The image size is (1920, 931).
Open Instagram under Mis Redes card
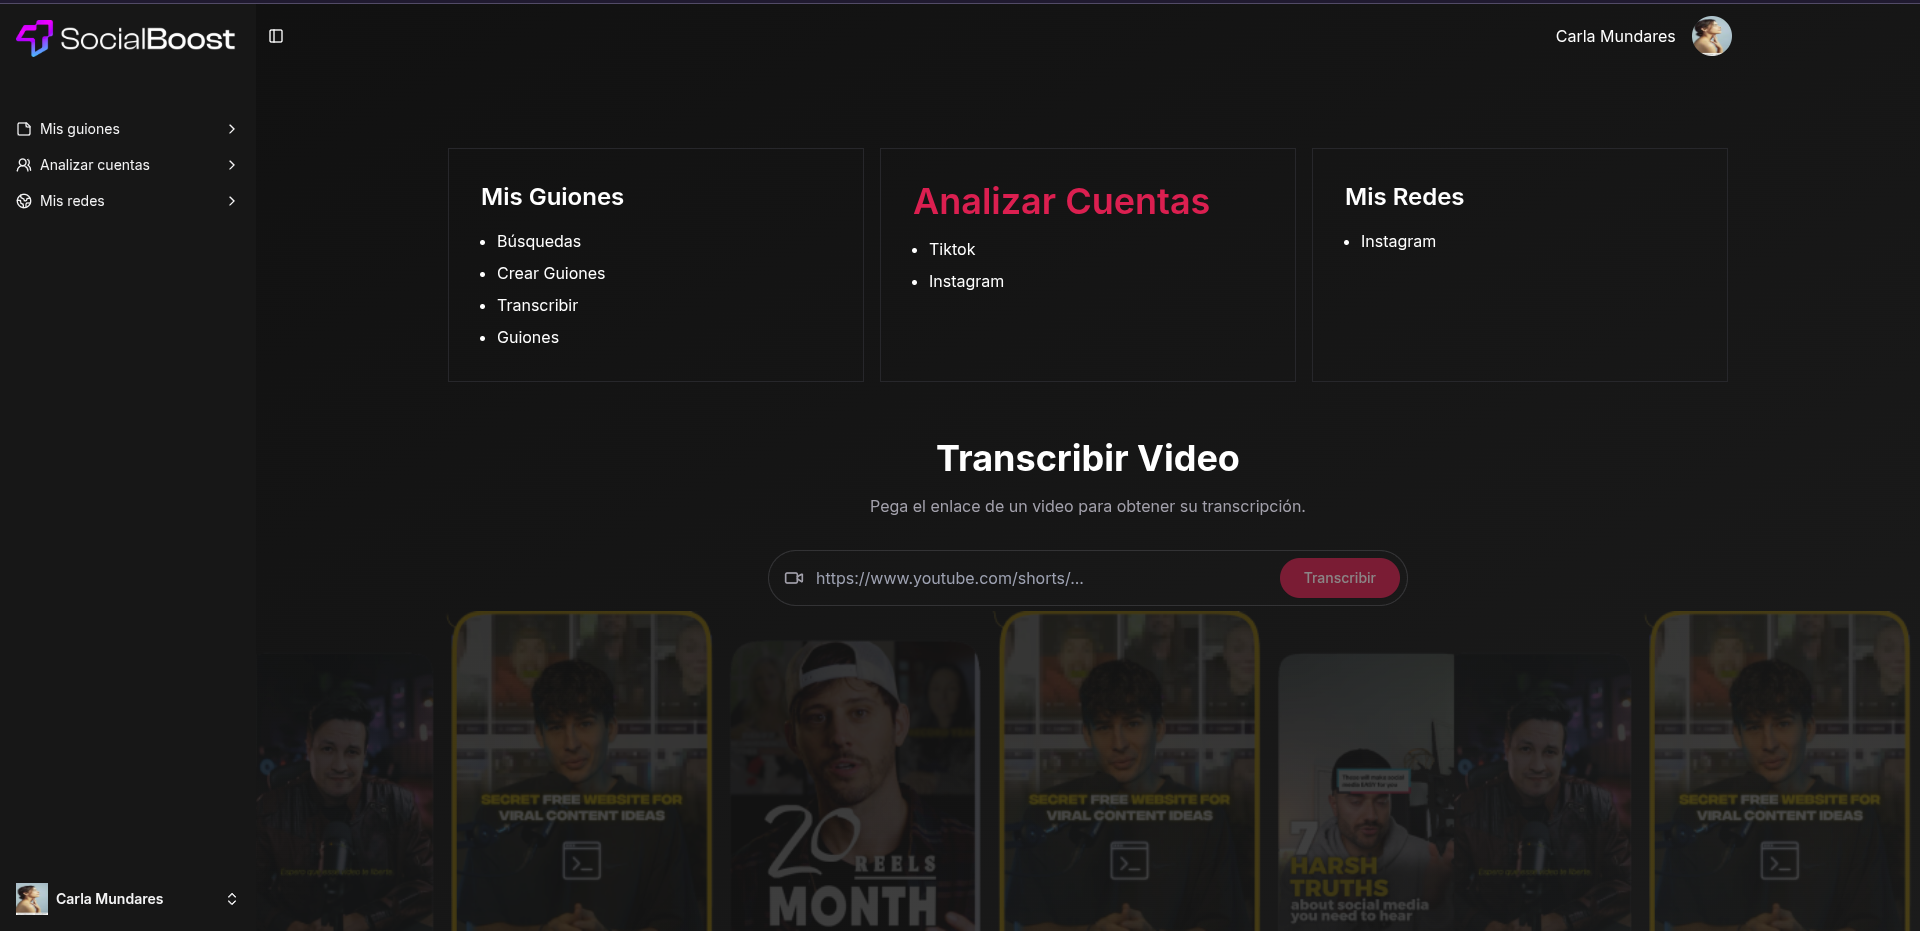[1397, 241]
